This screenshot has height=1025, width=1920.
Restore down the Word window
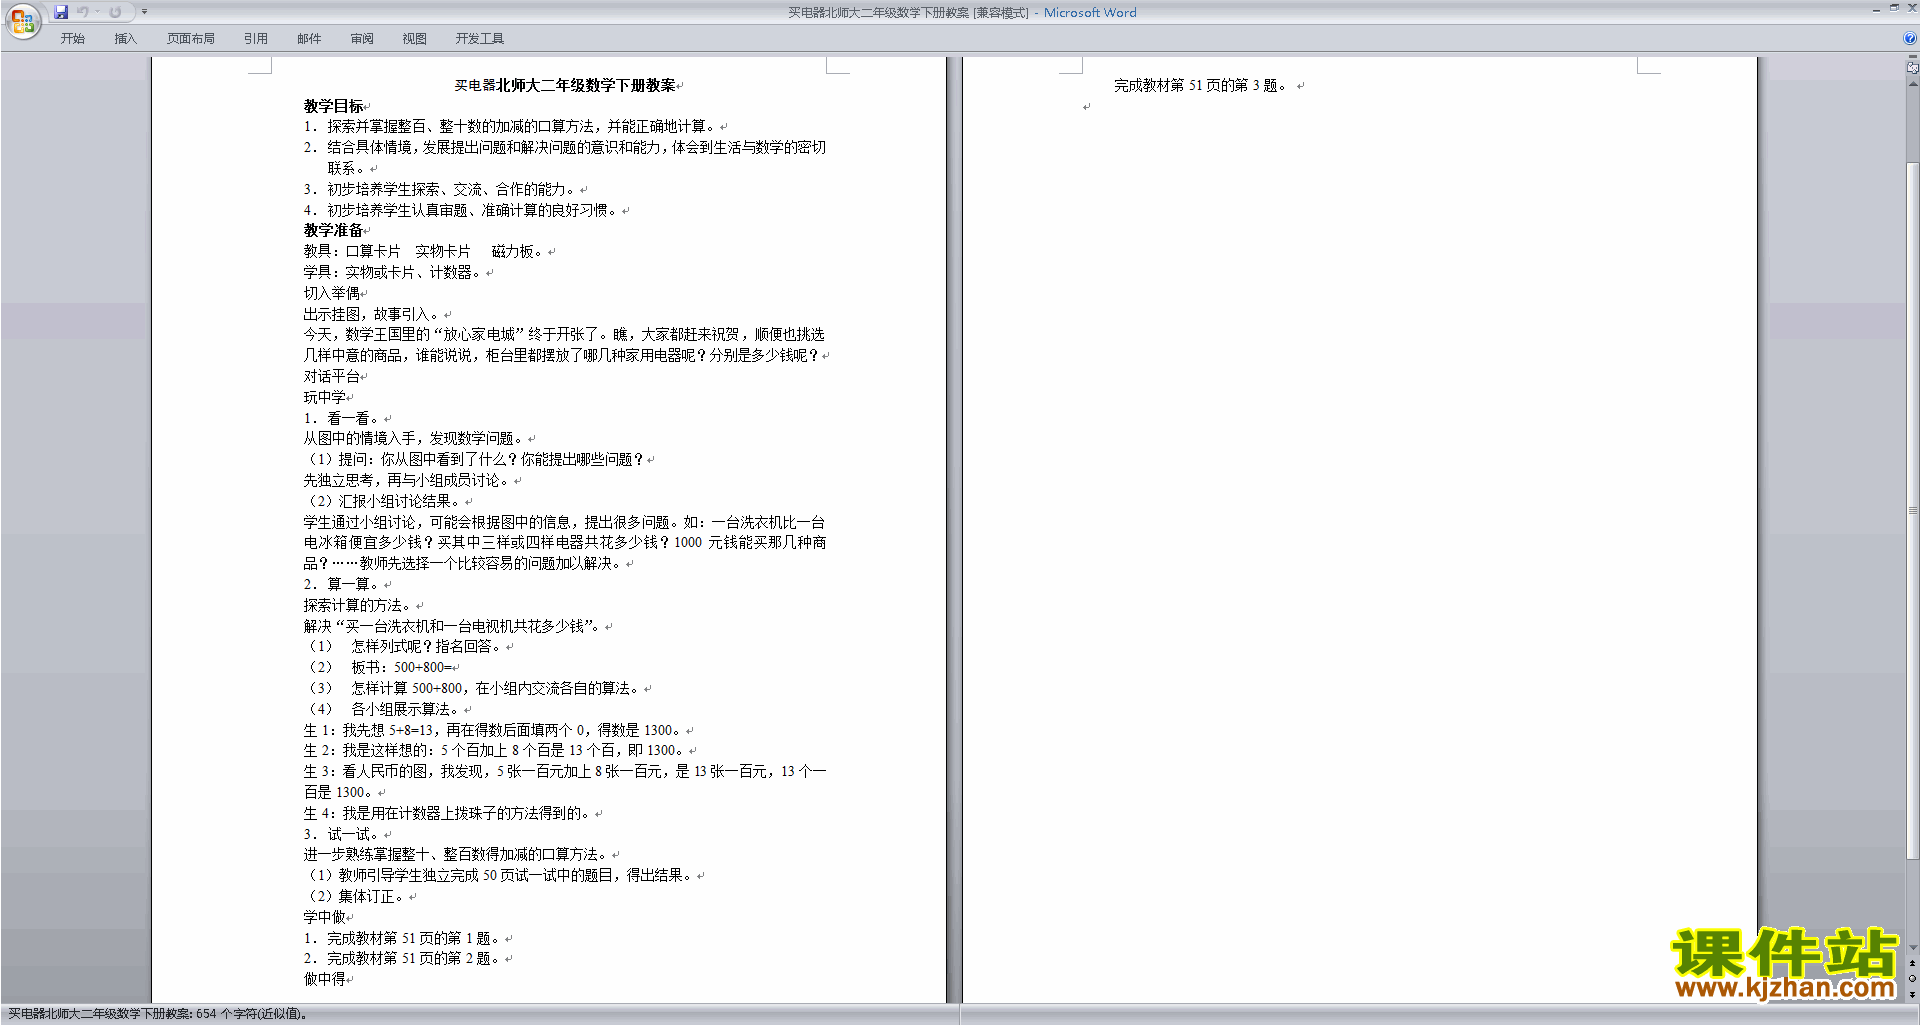pyautogui.click(x=1894, y=9)
